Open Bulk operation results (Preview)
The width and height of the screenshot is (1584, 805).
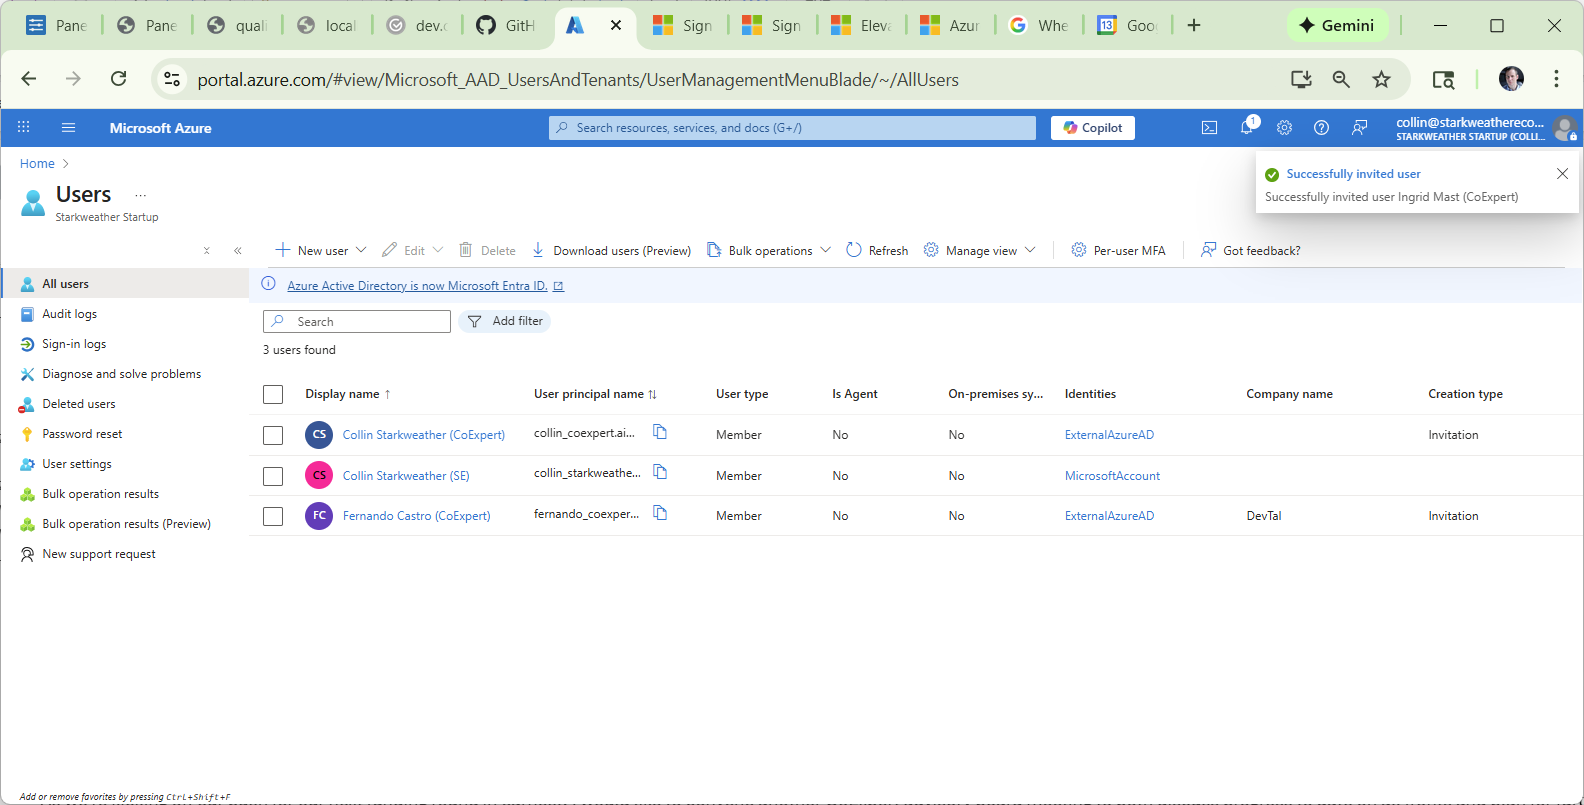(x=125, y=524)
